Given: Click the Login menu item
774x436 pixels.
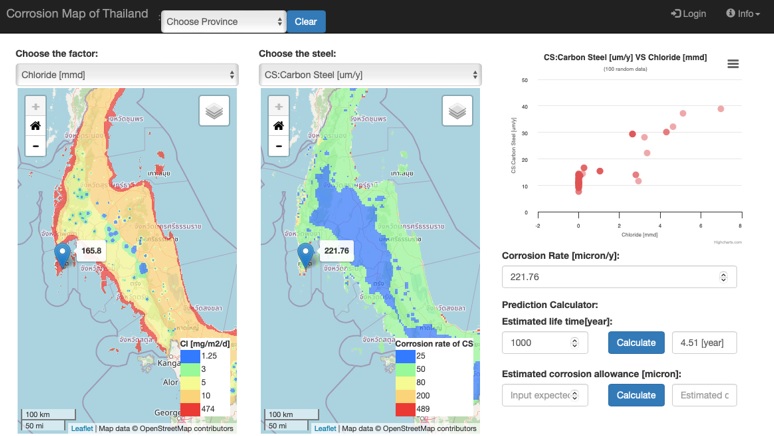Looking at the screenshot, I should [x=689, y=13].
